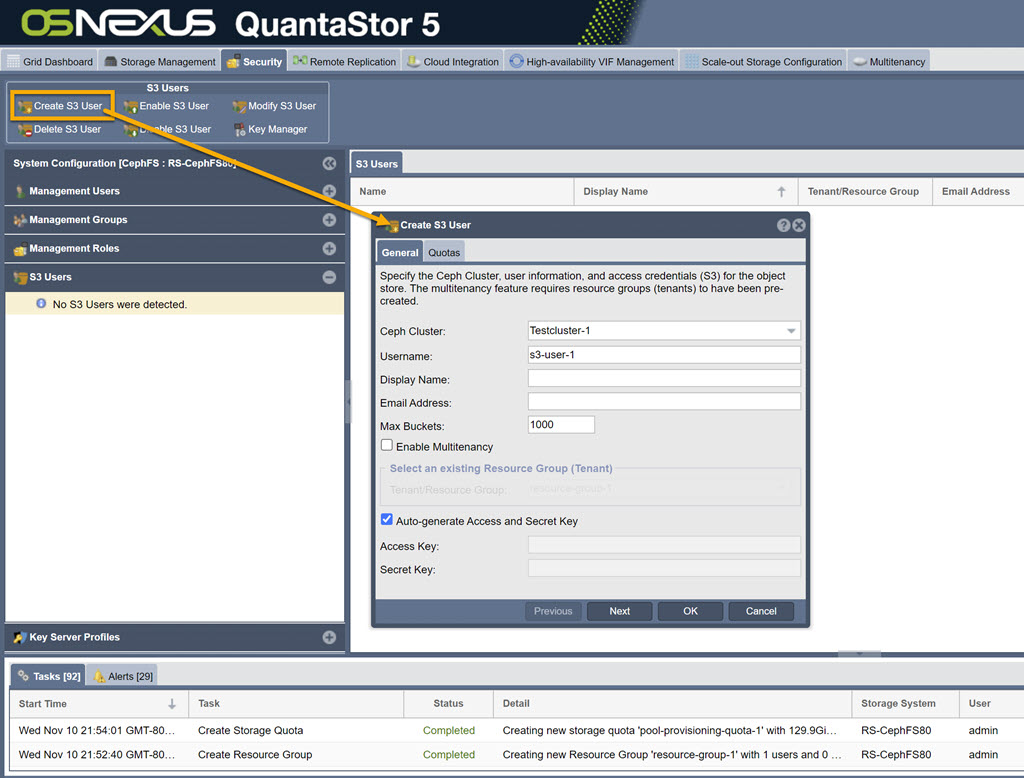Enable the Multitenancy checkbox
1024x778 pixels.
click(387, 445)
